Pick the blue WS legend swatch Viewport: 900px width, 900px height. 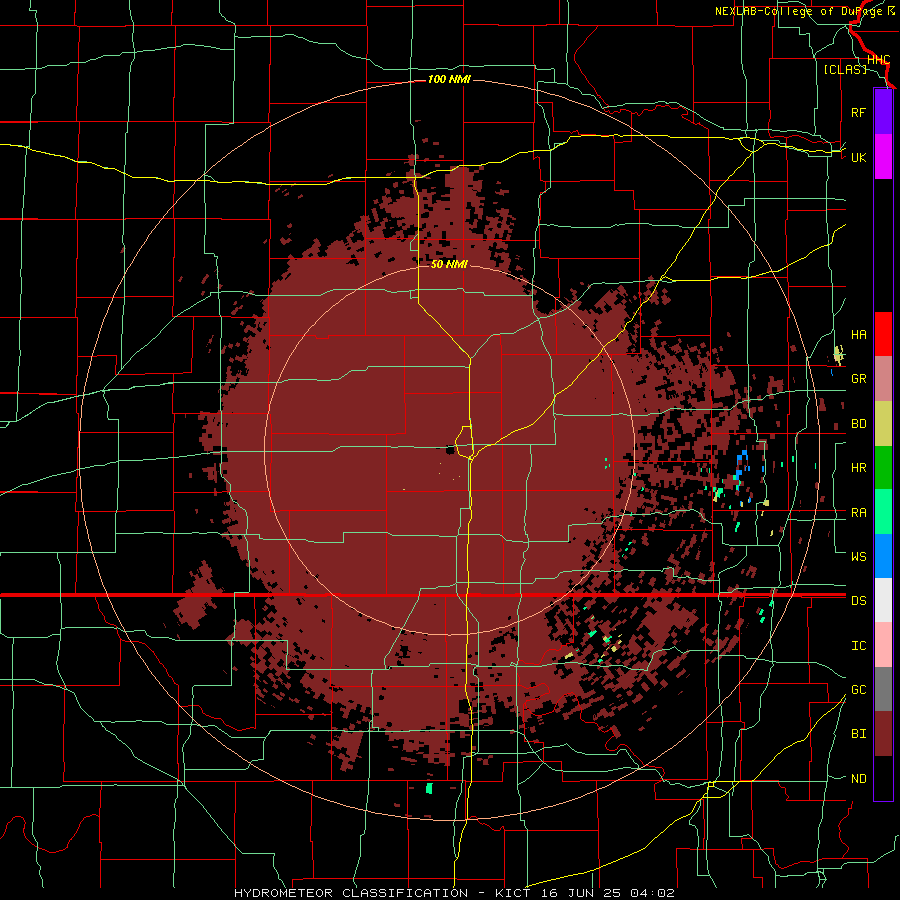click(883, 556)
